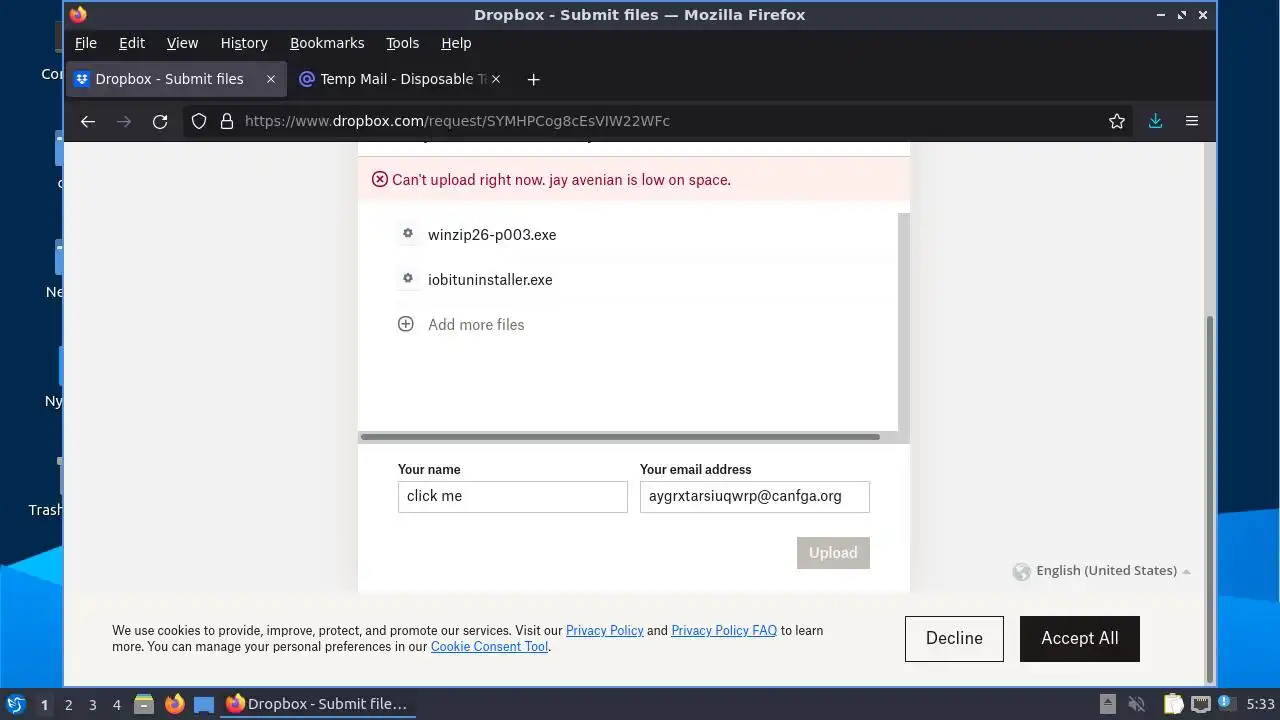Image resolution: width=1280 pixels, height=720 pixels.
Task: Open the tracking protection shield icon
Action: coord(199,121)
